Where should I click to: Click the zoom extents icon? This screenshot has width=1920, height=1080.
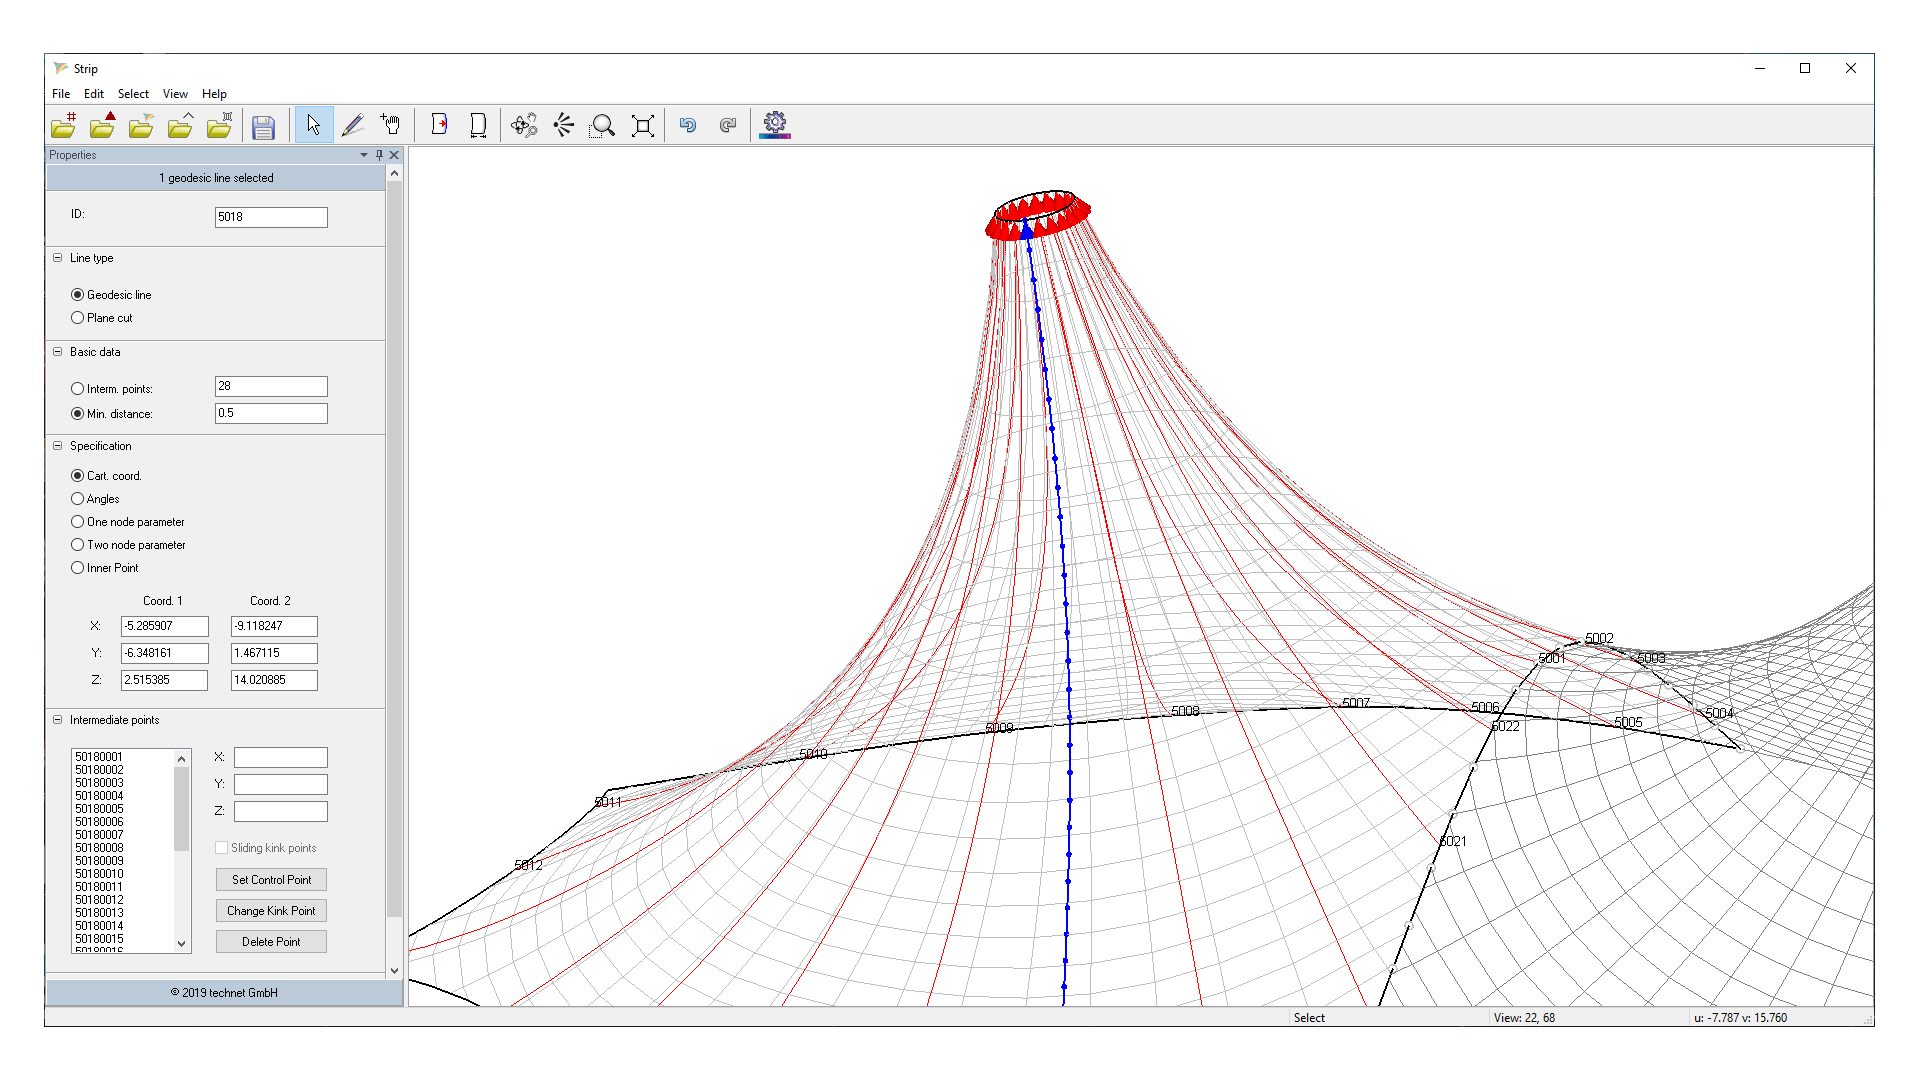coord(643,125)
